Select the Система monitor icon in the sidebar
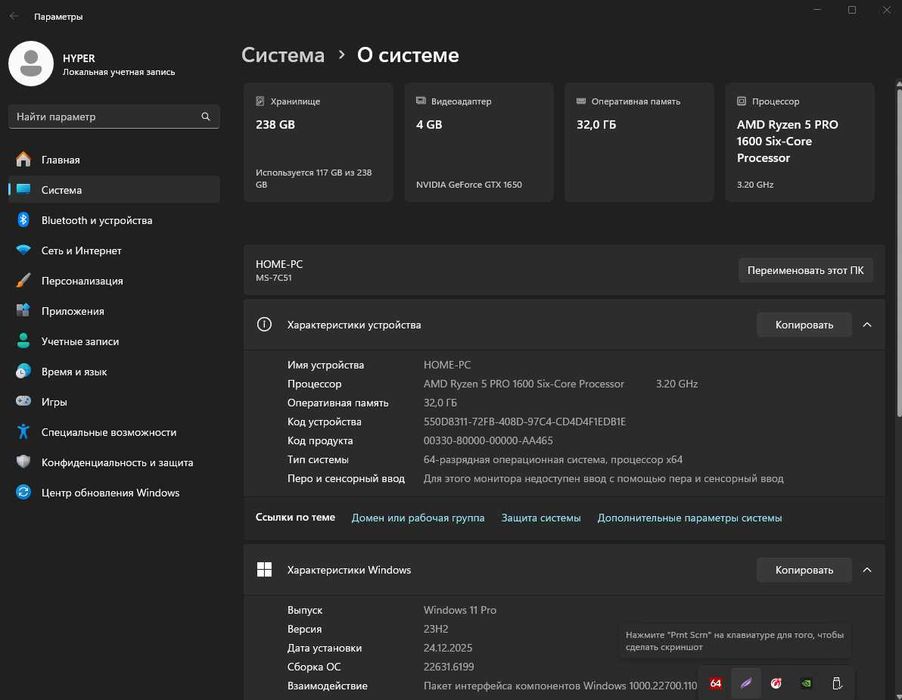This screenshot has width=902, height=700. [24, 189]
